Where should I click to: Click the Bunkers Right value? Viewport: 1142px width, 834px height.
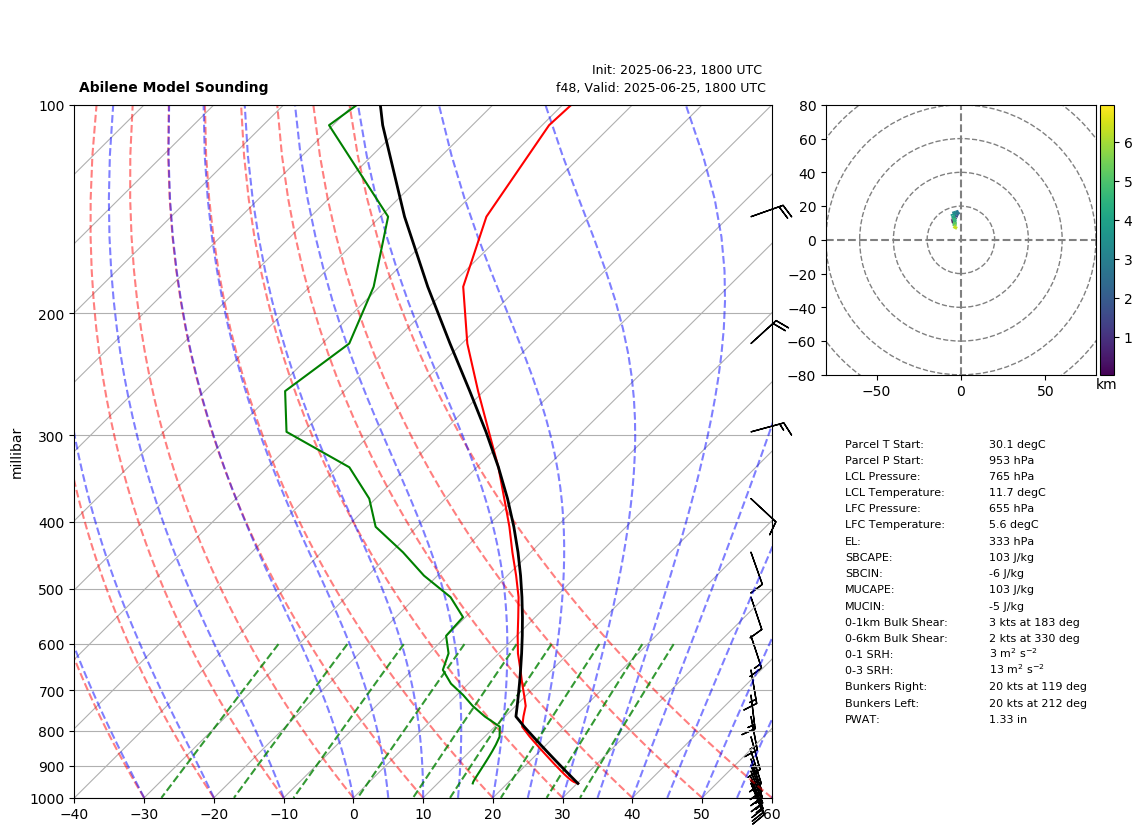(1038, 686)
